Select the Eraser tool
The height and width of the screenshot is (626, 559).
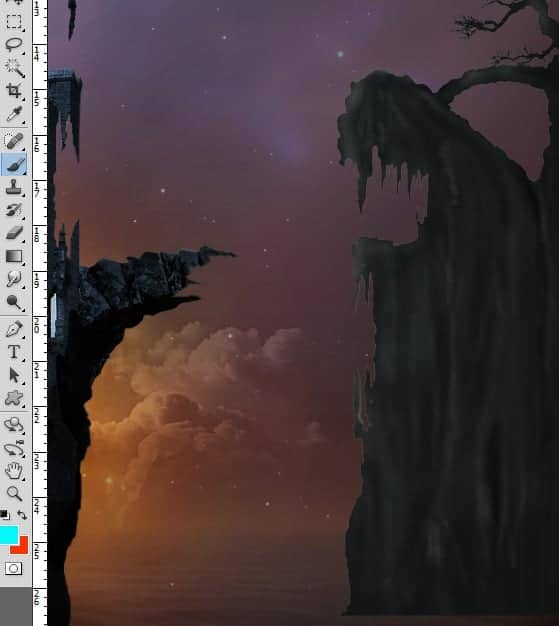14,232
